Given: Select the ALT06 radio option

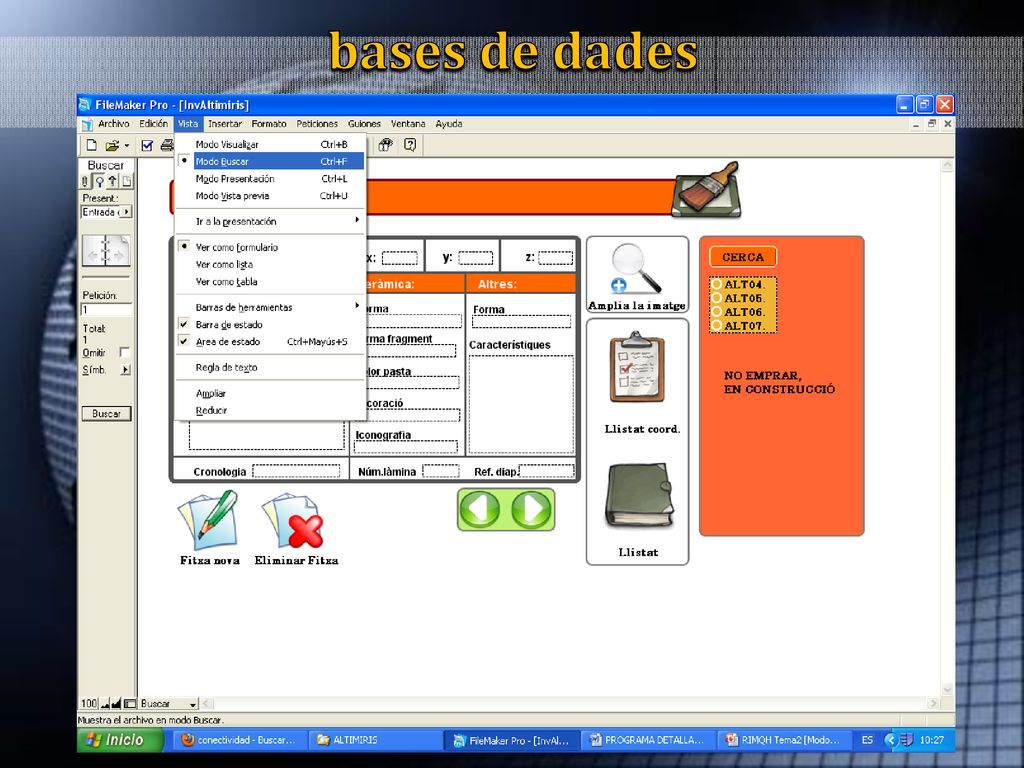Looking at the screenshot, I should (716, 312).
